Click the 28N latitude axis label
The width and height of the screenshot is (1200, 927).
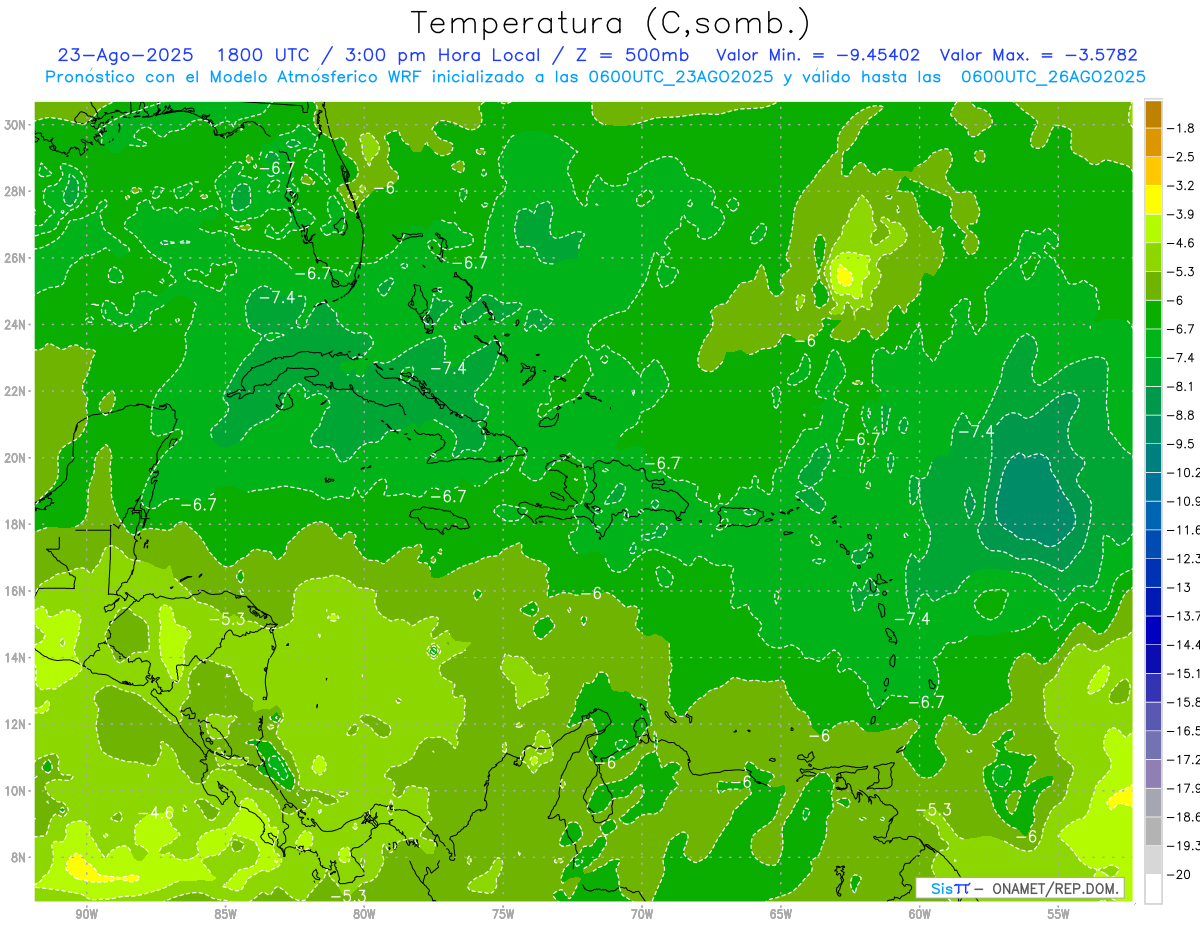click(x=16, y=191)
